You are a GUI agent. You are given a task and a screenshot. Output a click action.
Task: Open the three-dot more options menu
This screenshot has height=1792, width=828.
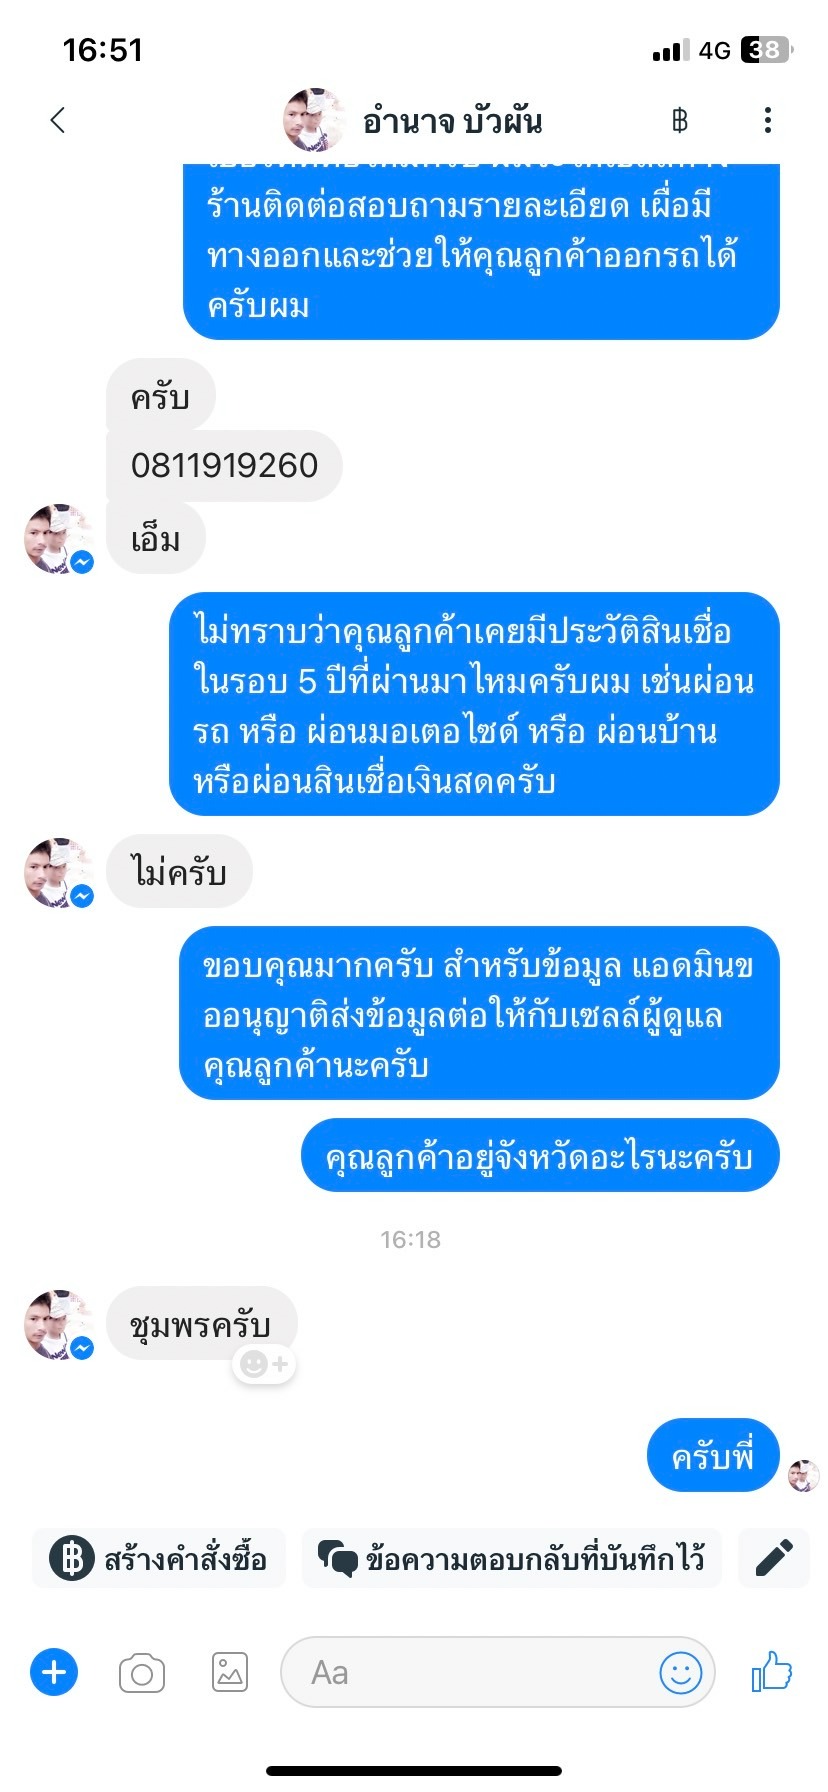tap(767, 121)
